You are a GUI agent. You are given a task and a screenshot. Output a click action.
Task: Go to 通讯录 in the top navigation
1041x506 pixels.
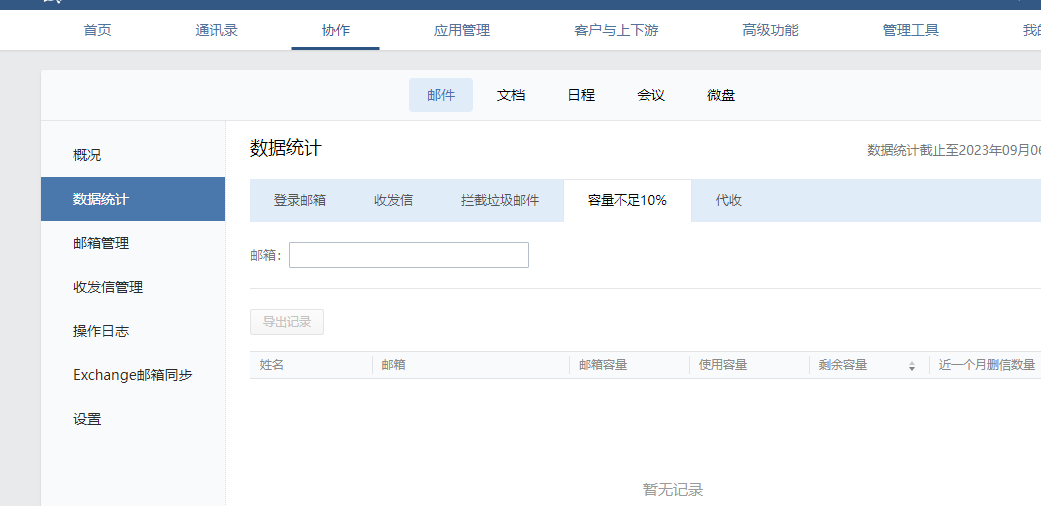(216, 30)
